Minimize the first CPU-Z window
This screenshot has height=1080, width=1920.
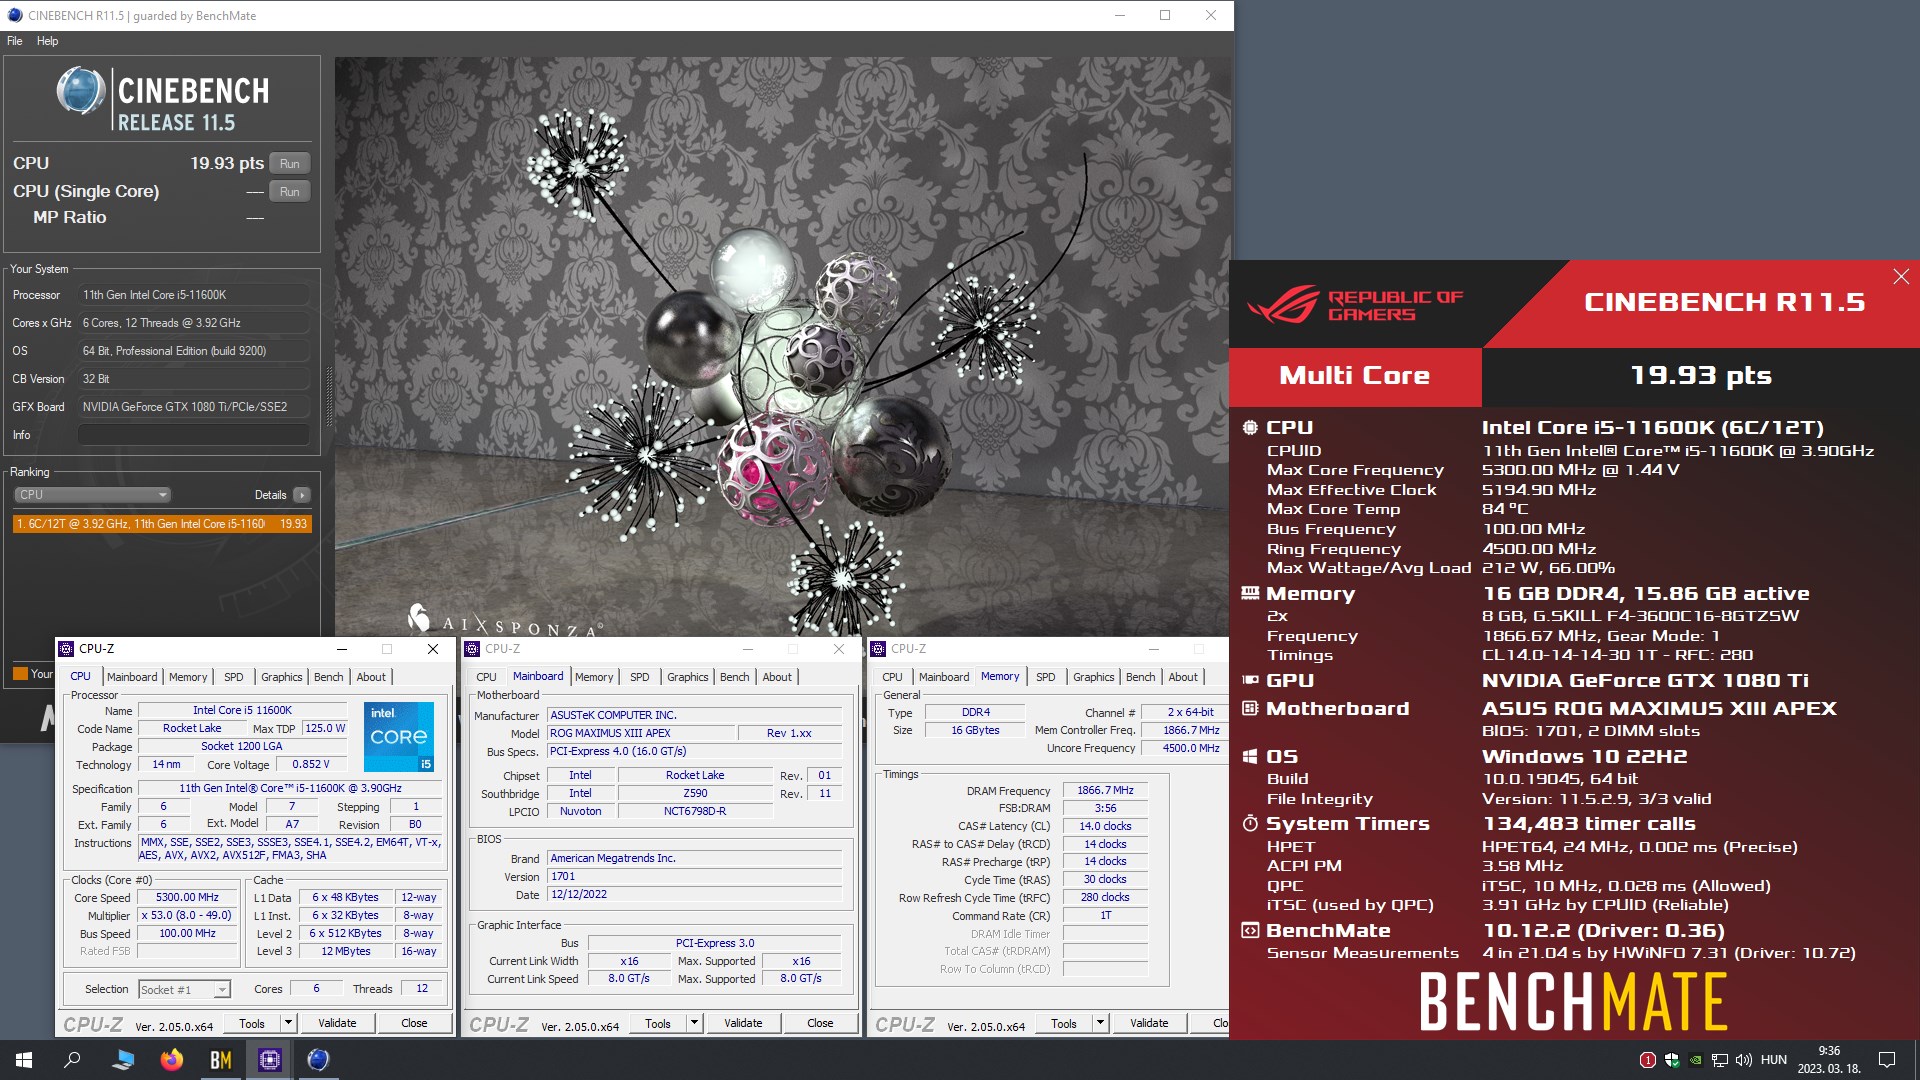pos(341,649)
